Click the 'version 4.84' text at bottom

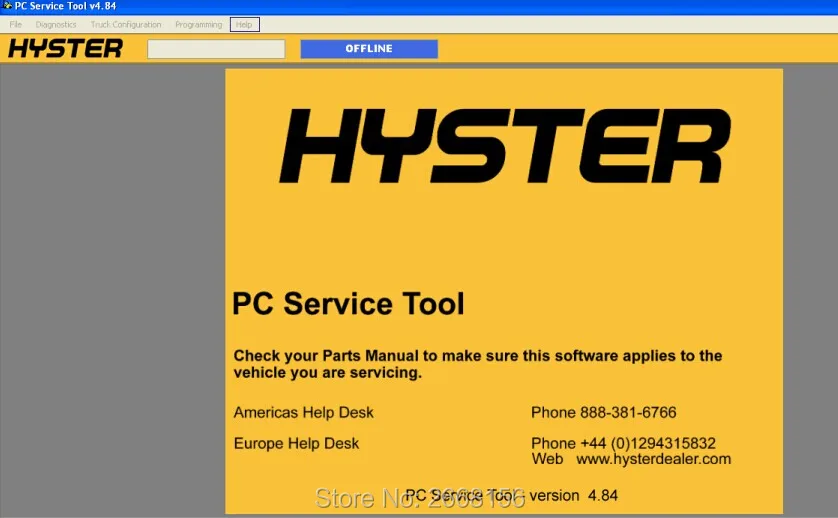[x=573, y=496]
